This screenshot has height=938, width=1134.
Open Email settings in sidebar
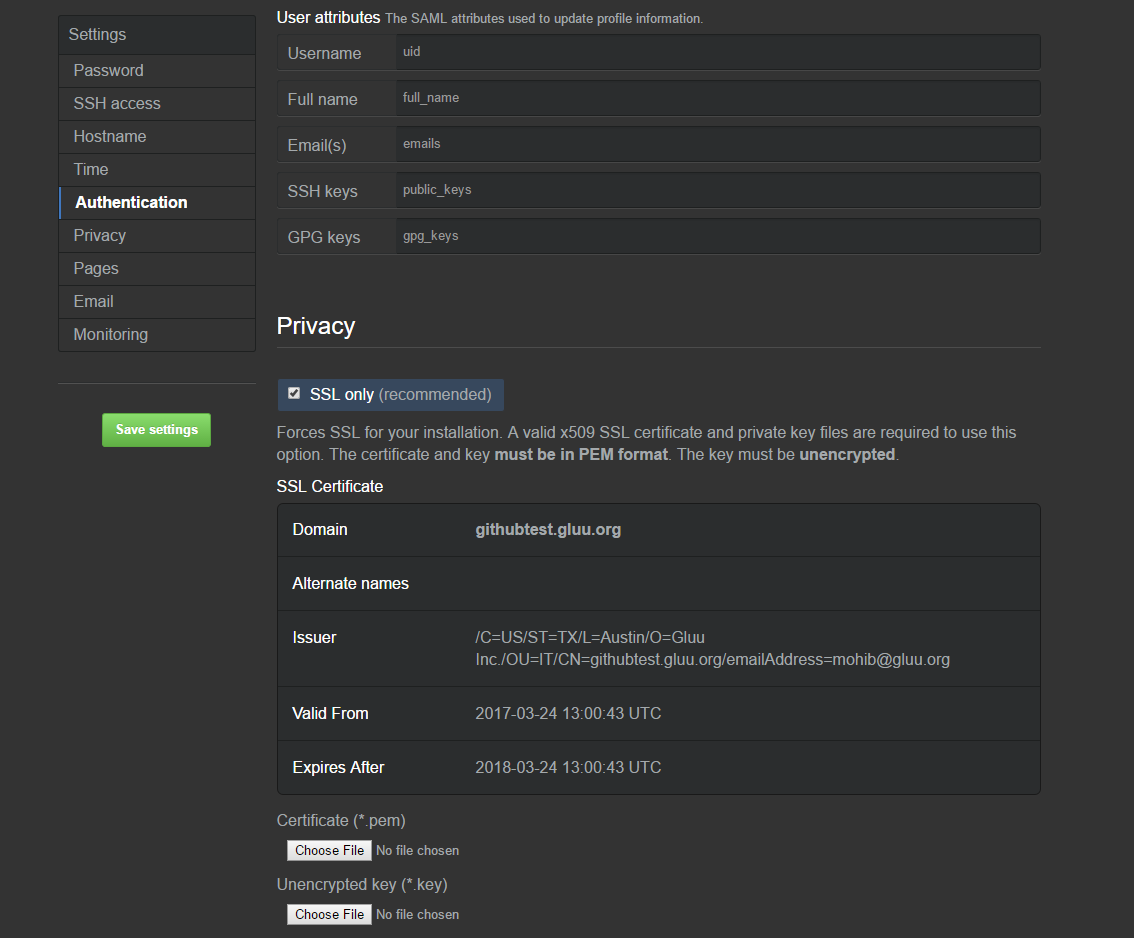coord(93,301)
